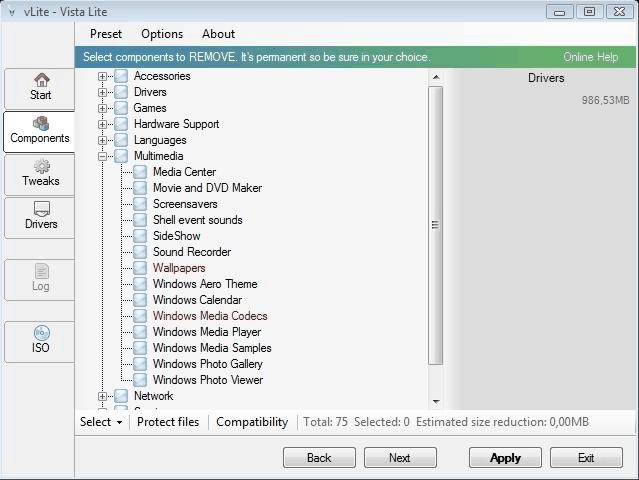Click the Back button
Image resolution: width=639 pixels, height=480 pixels.
point(319,458)
